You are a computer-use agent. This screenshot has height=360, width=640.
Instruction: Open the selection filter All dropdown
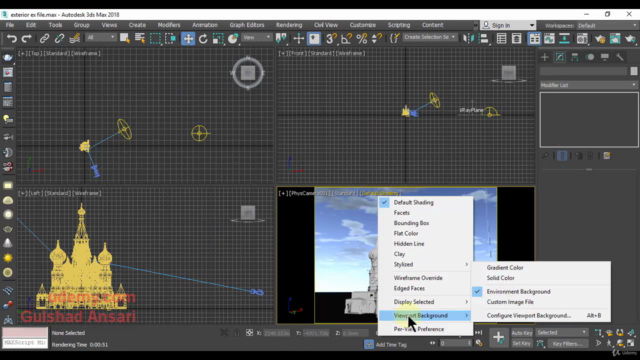coord(100,37)
